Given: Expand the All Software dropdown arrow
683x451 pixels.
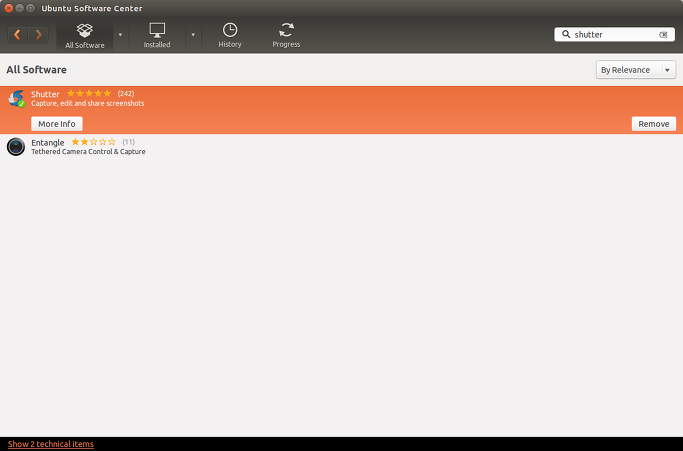Looking at the screenshot, I should pyautogui.click(x=120, y=35).
